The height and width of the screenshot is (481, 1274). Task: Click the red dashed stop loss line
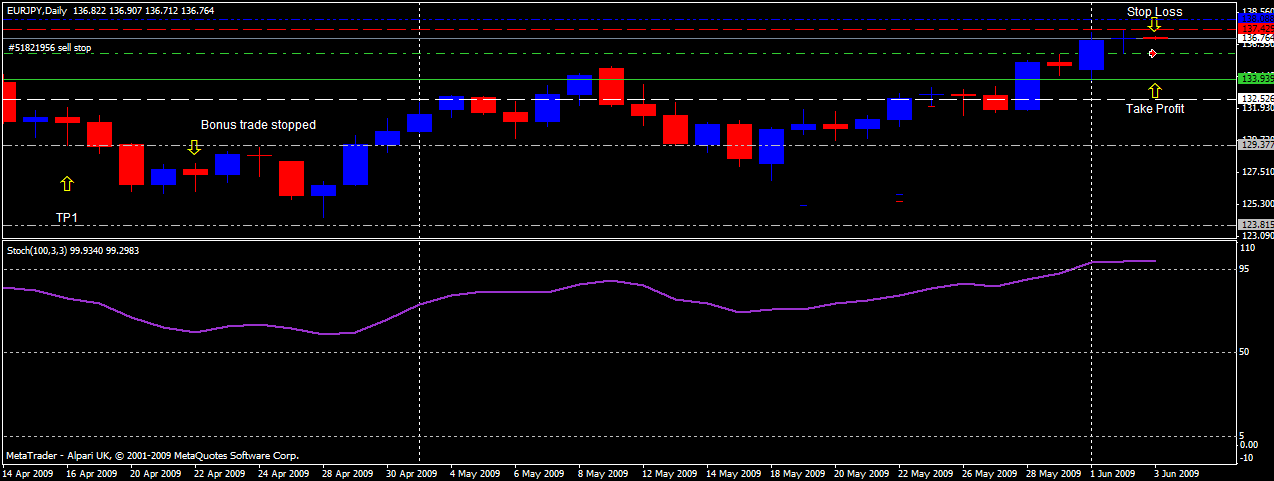coord(618,29)
